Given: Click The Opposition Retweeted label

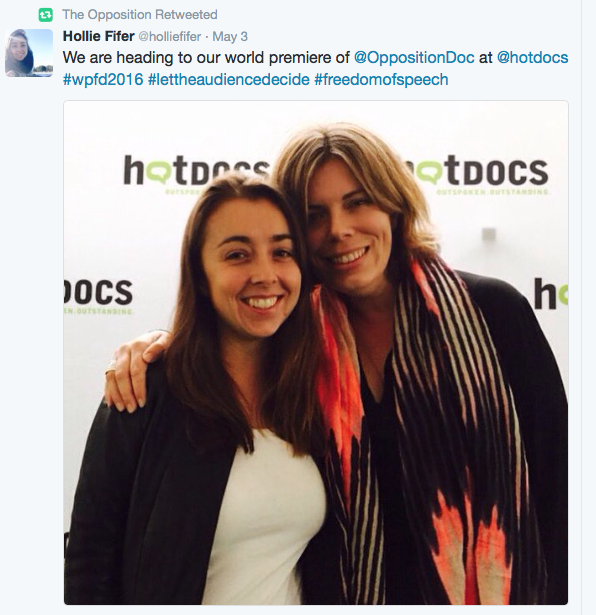Looking at the screenshot, I should (x=140, y=15).
